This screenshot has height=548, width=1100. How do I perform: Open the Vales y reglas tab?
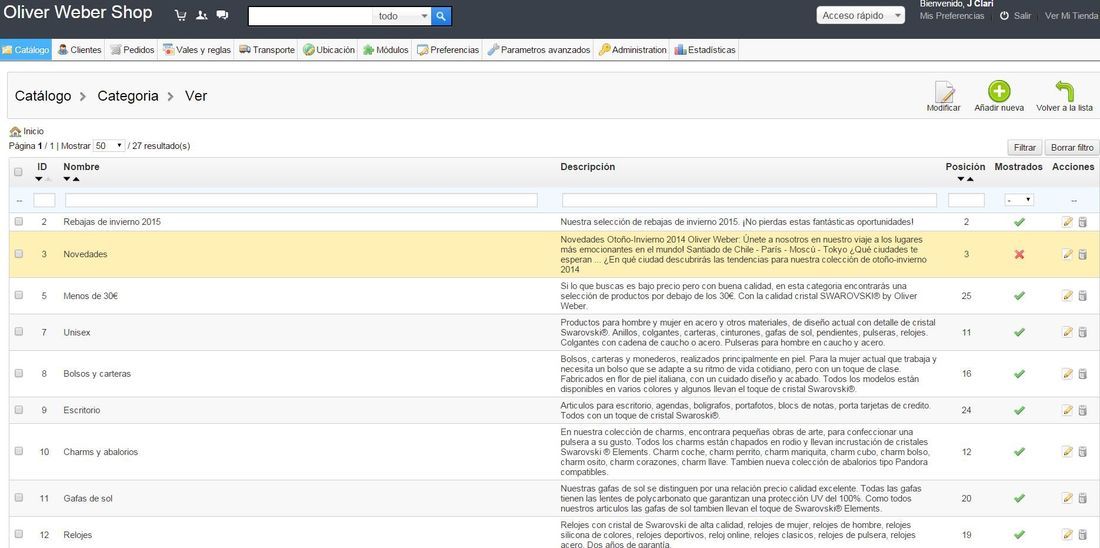point(197,50)
